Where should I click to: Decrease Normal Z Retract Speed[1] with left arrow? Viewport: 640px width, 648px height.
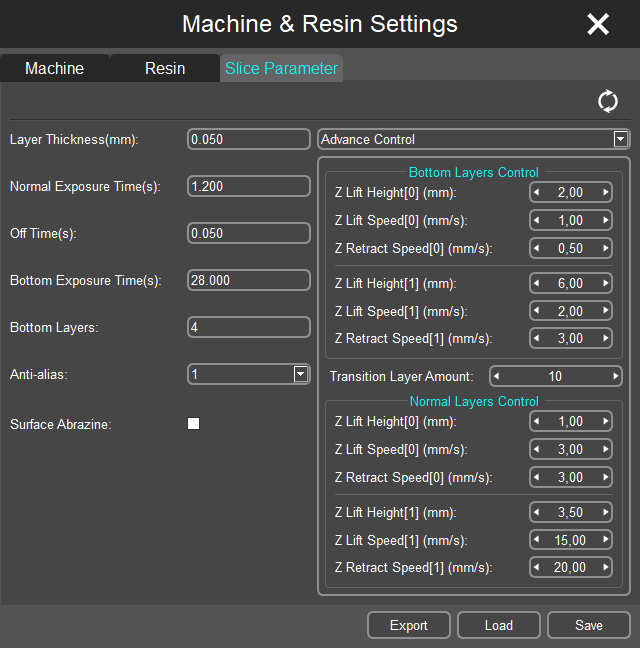(537, 568)
